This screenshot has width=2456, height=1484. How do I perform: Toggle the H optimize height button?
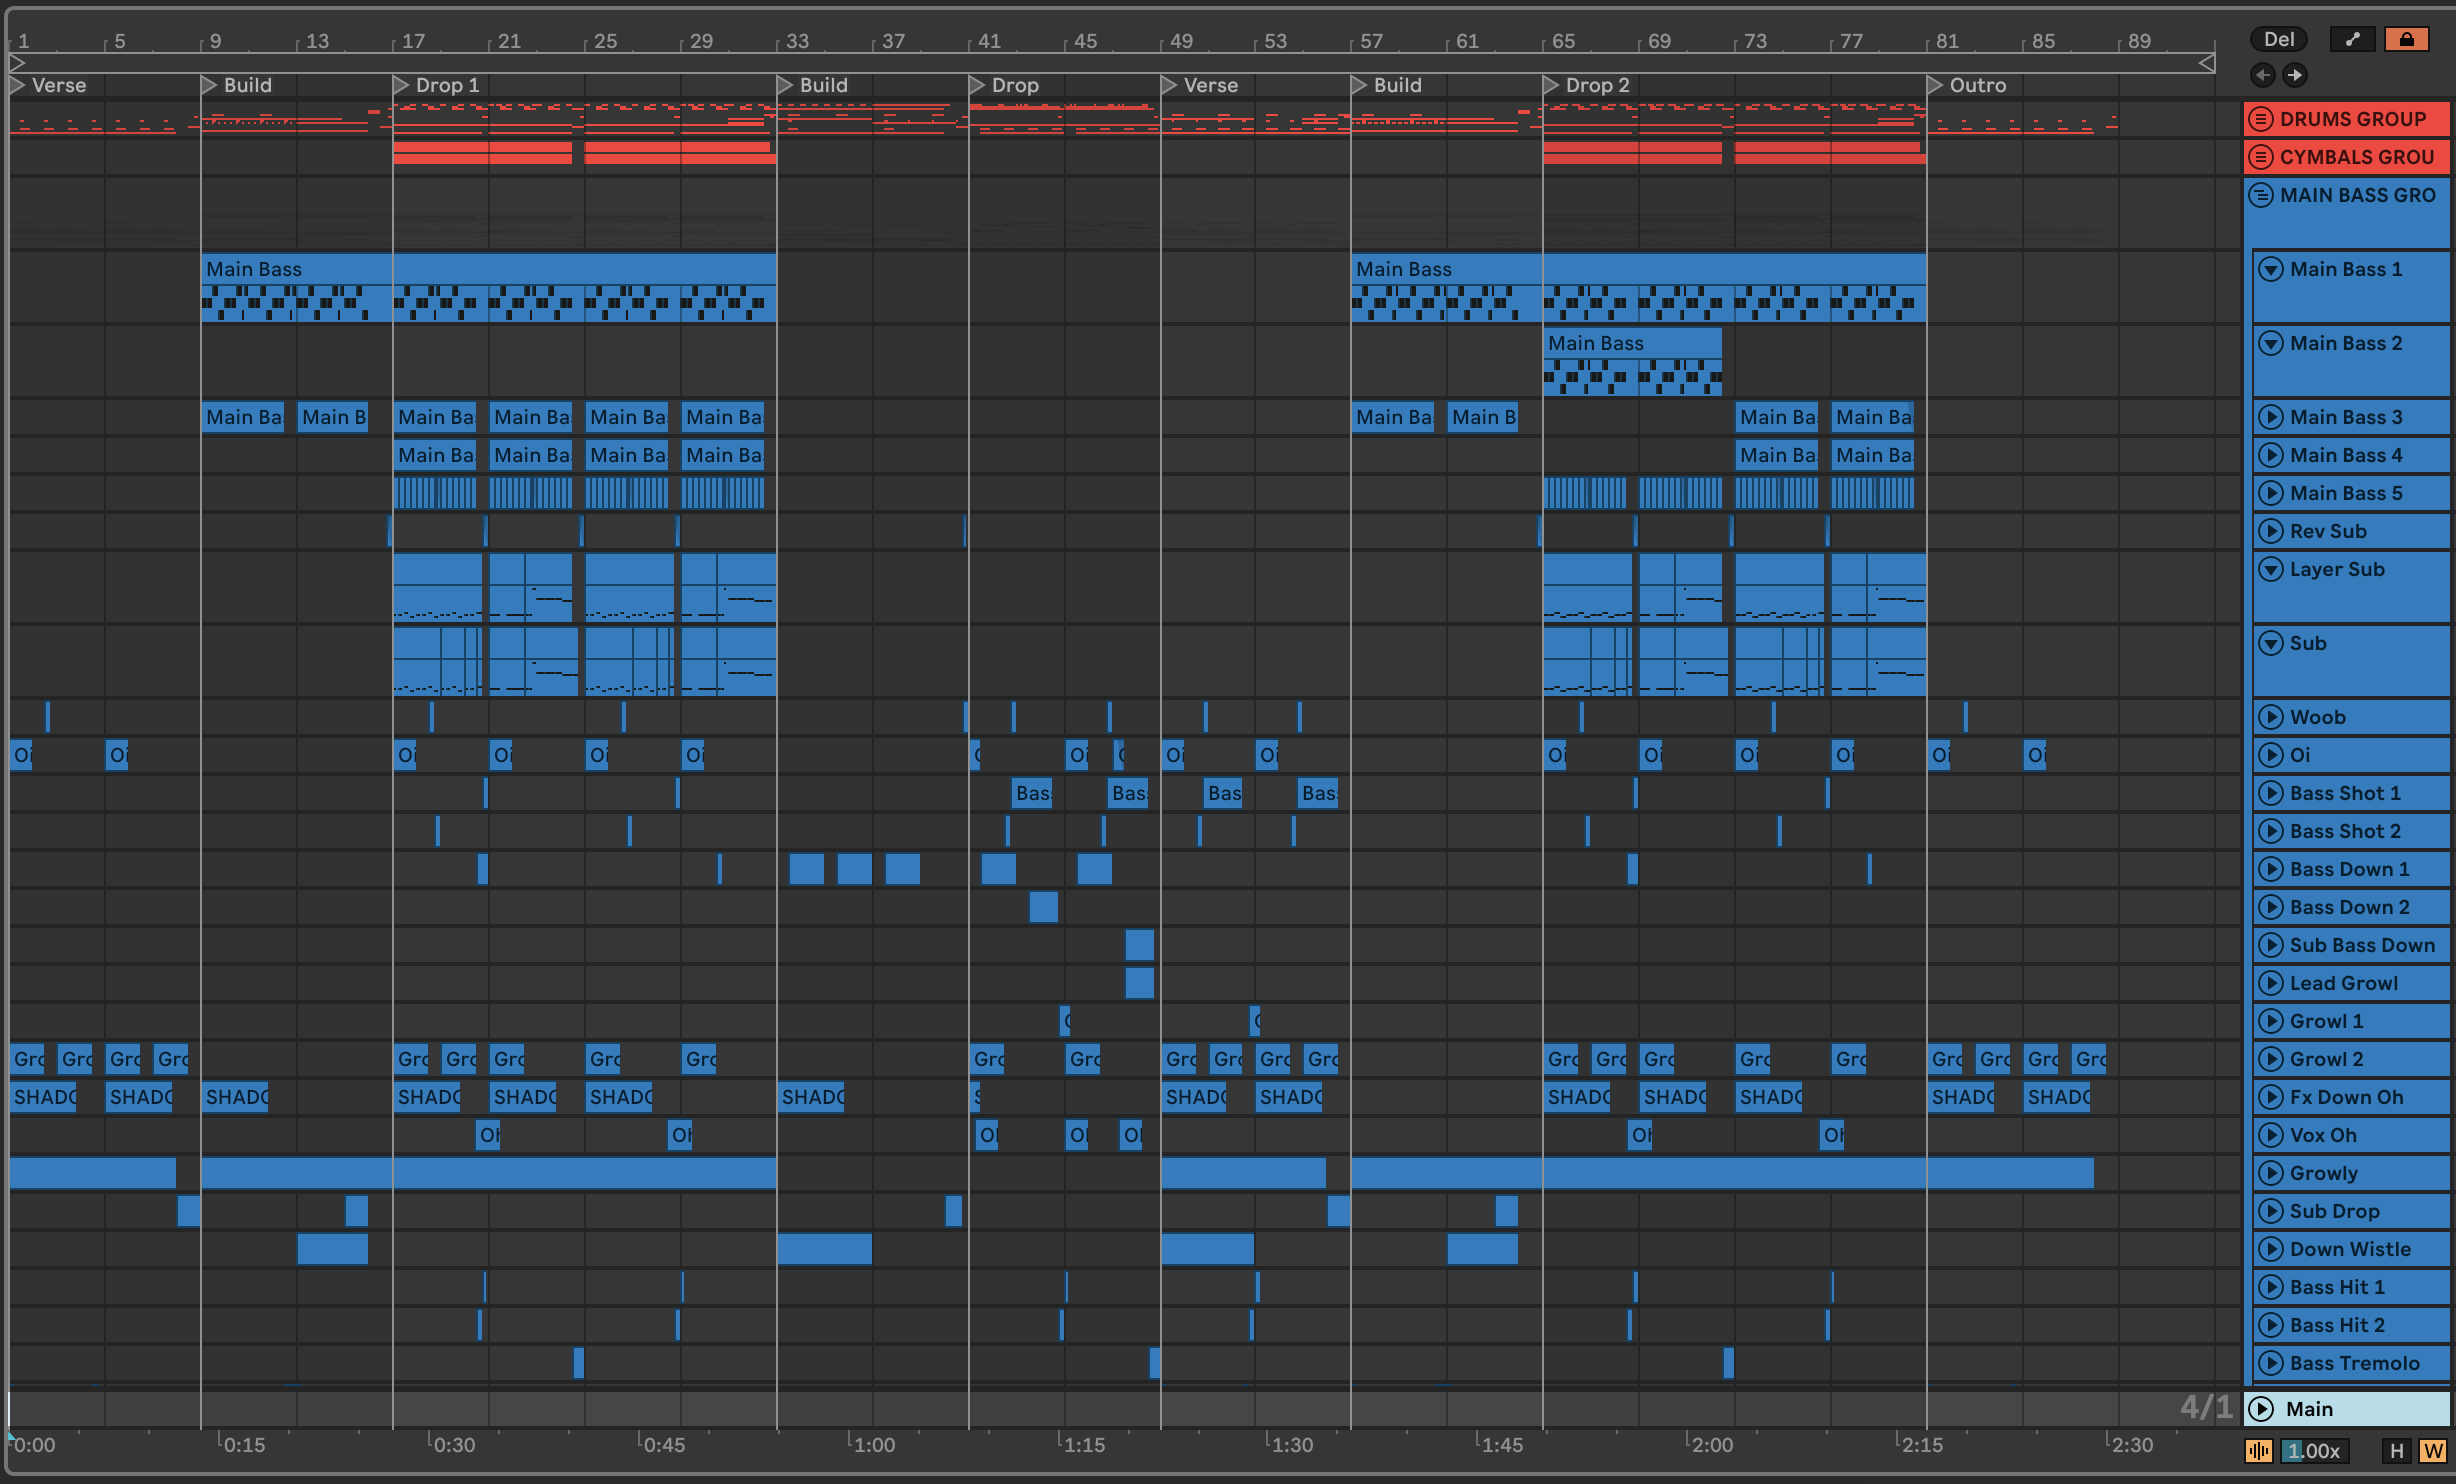coord(2396,1451)
